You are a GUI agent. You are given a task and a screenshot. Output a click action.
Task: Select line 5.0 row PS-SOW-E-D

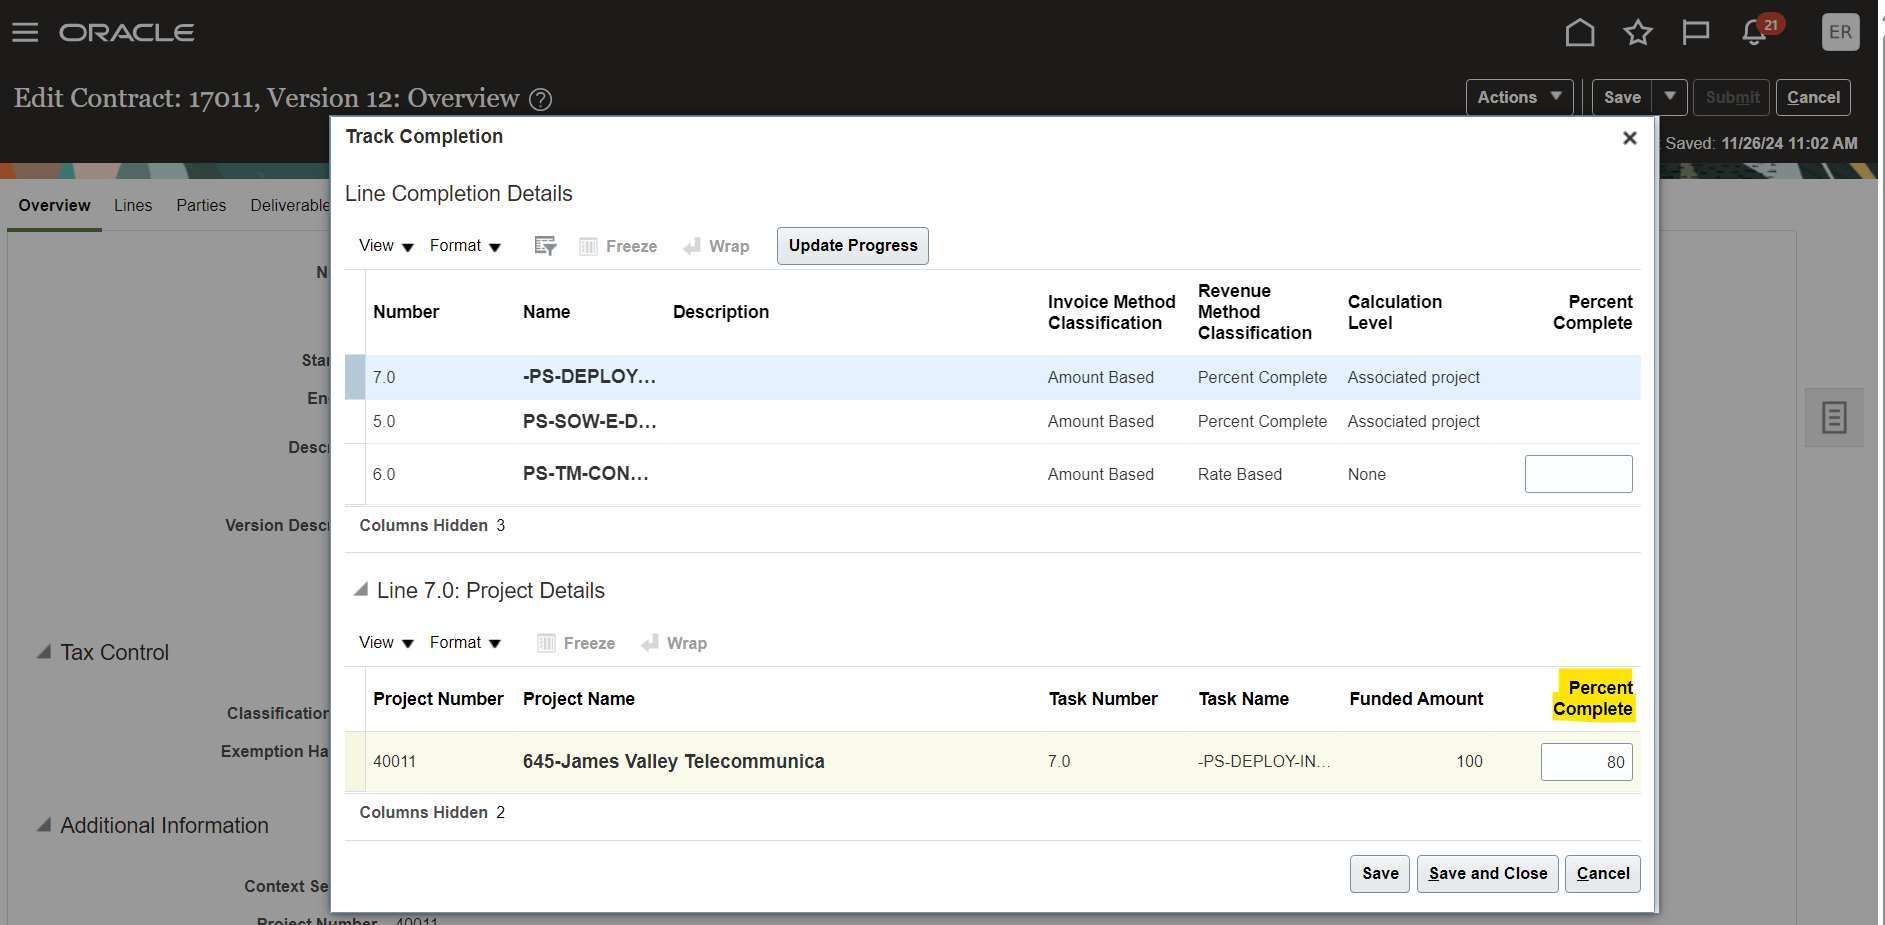[993, 421]
